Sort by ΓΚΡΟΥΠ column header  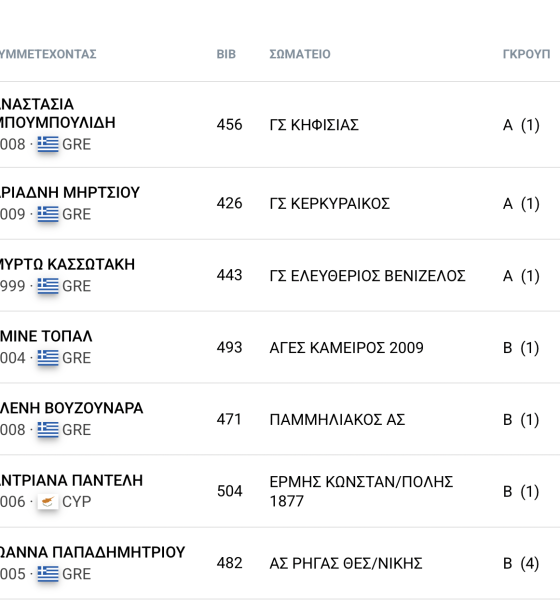point(526,54)
